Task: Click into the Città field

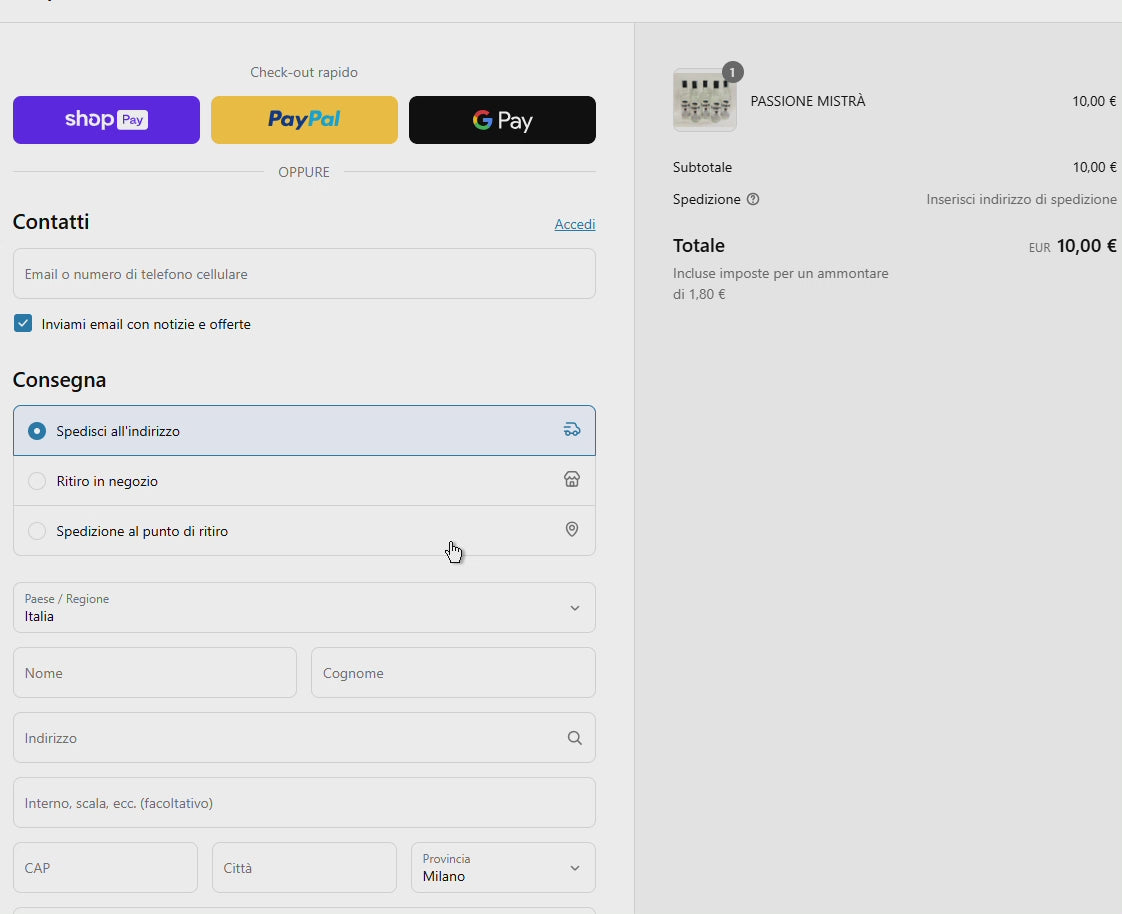Action: pyautogui.click(x=304, y=867)
